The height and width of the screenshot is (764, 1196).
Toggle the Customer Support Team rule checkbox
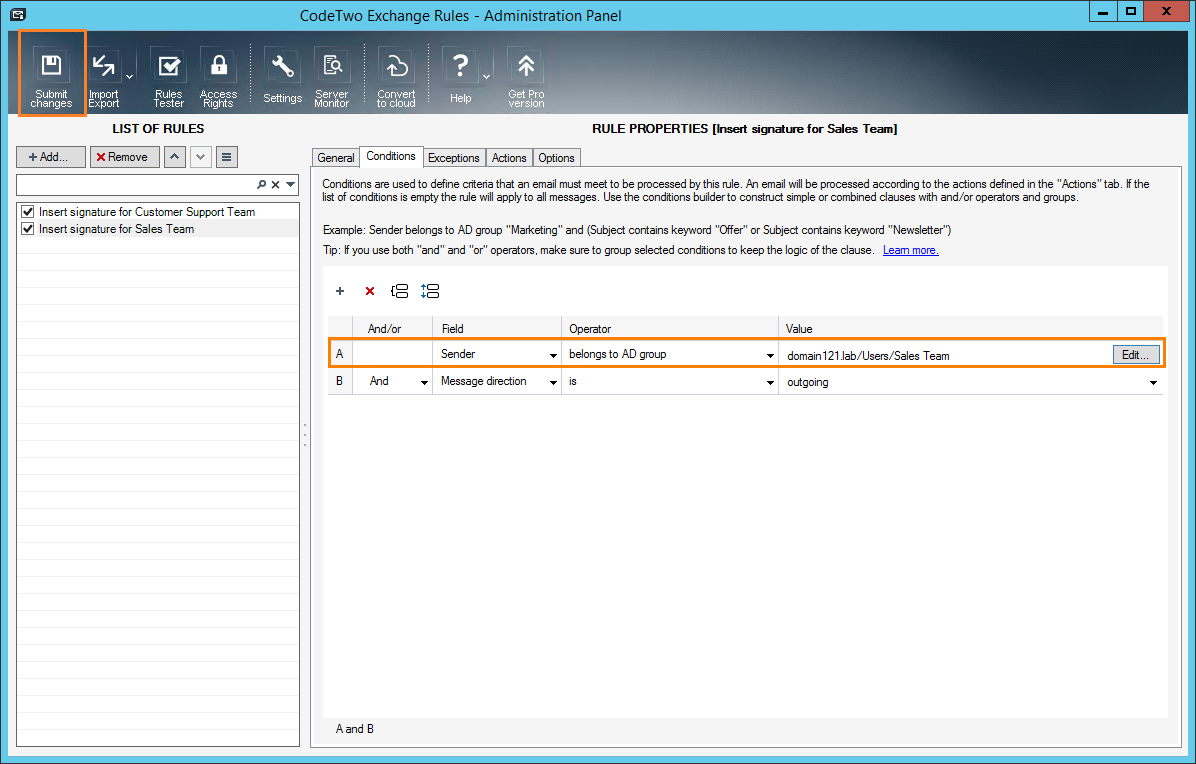point(28,212)
